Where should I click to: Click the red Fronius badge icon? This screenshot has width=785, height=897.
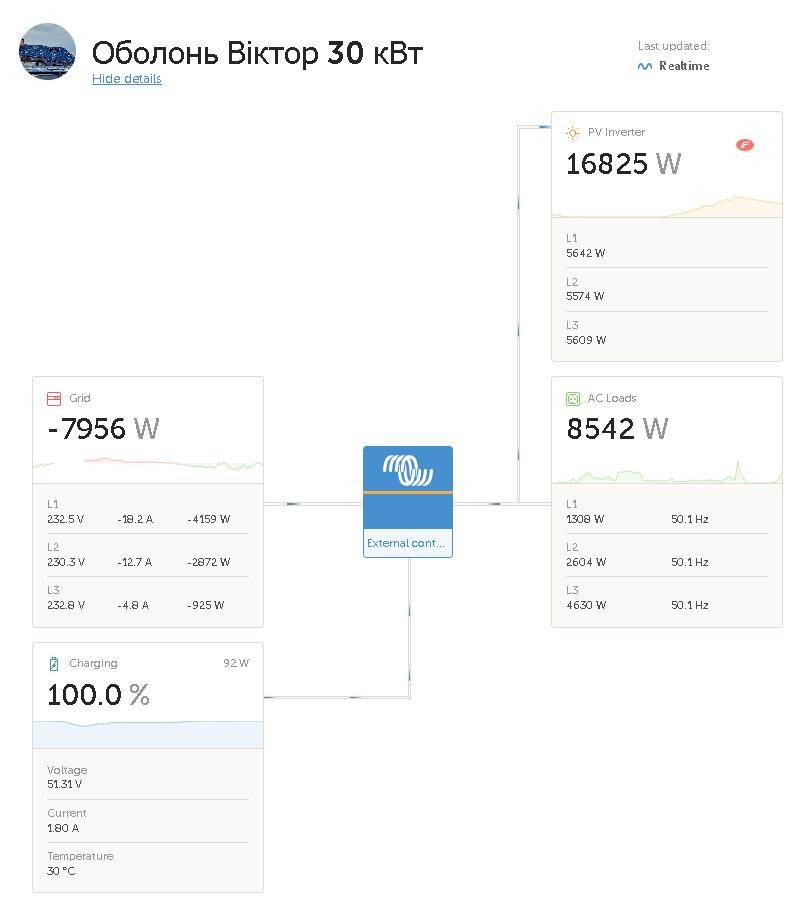coord(744,145)
